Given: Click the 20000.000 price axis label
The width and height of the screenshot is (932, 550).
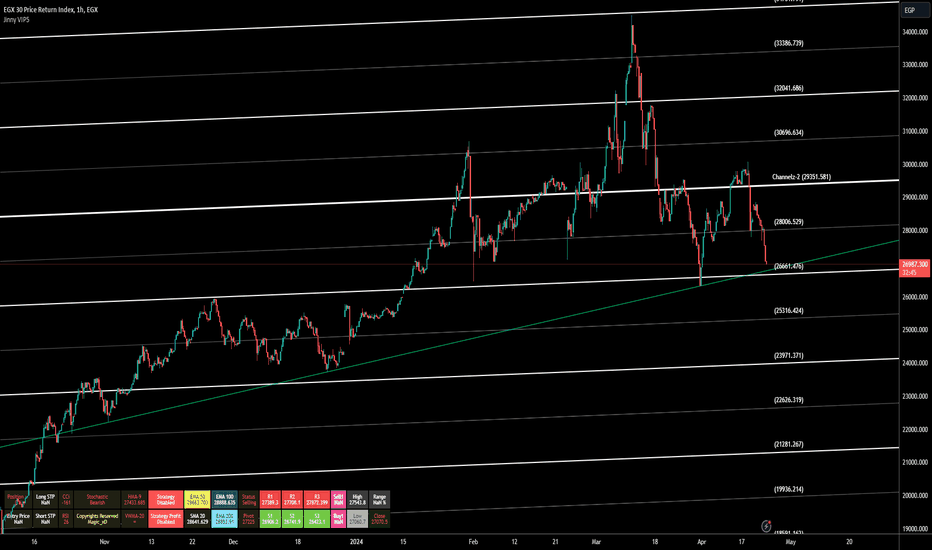Looking at the screenshot, I should pyautogui.click(x=915, y=495).
